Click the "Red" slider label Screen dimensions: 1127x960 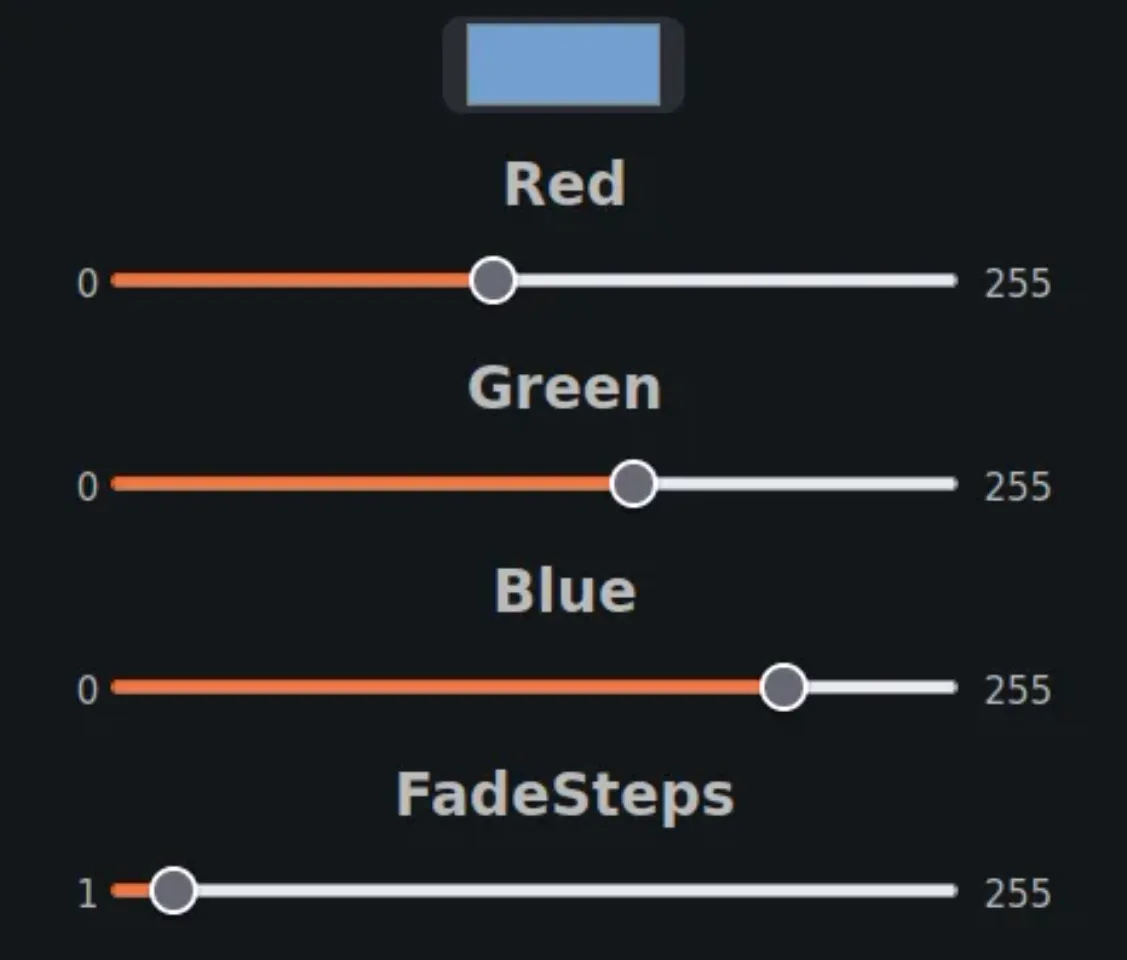click(x=564, y=185)
